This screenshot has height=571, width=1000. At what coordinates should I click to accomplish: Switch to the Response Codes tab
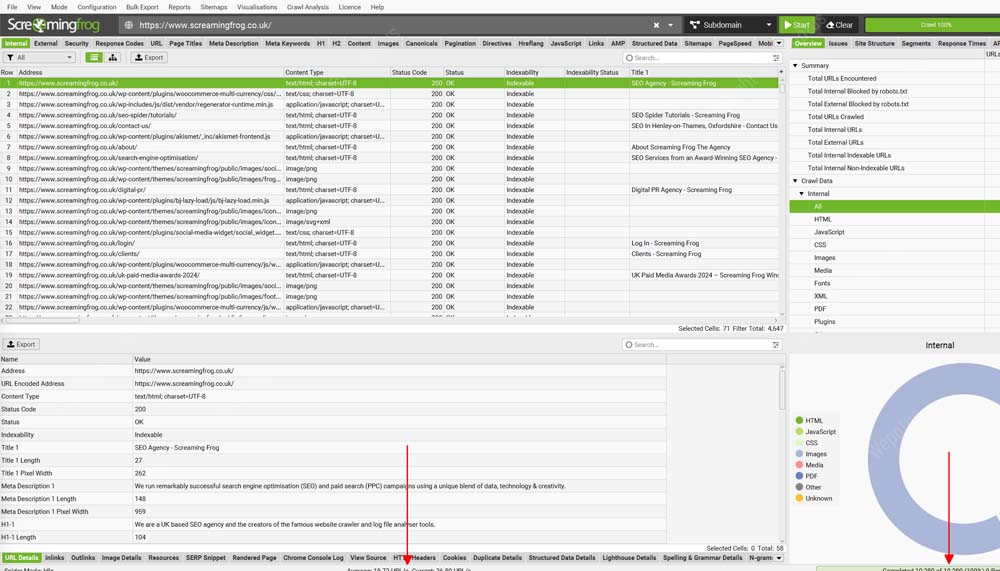pyautogui.click(x=119, y=43)
